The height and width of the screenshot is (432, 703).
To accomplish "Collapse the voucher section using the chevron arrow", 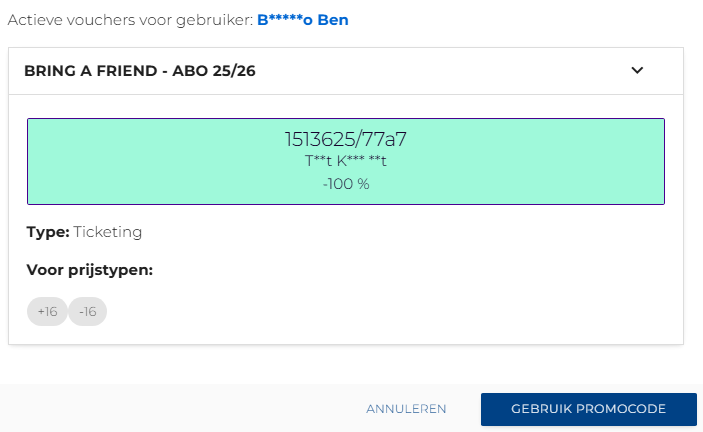I will (x=637, y=70).
